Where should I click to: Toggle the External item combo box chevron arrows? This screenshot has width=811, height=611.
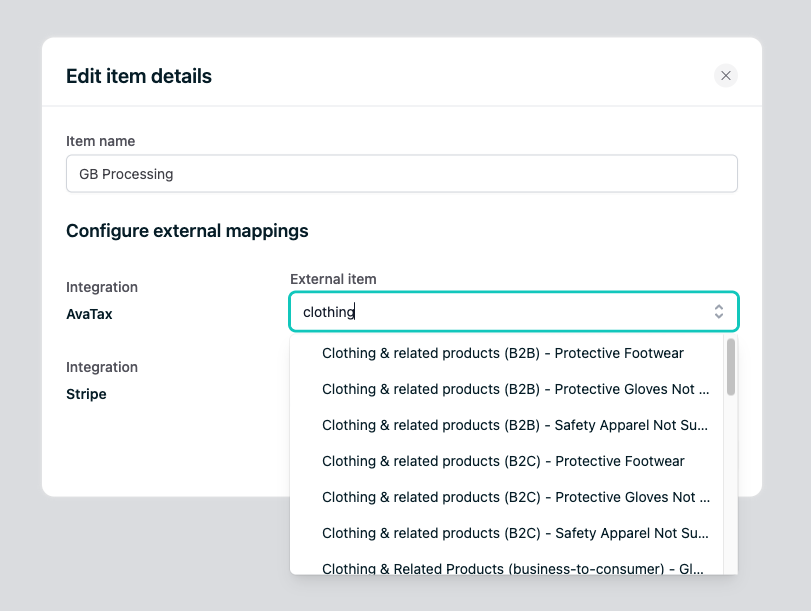click(x=718, y=311)
